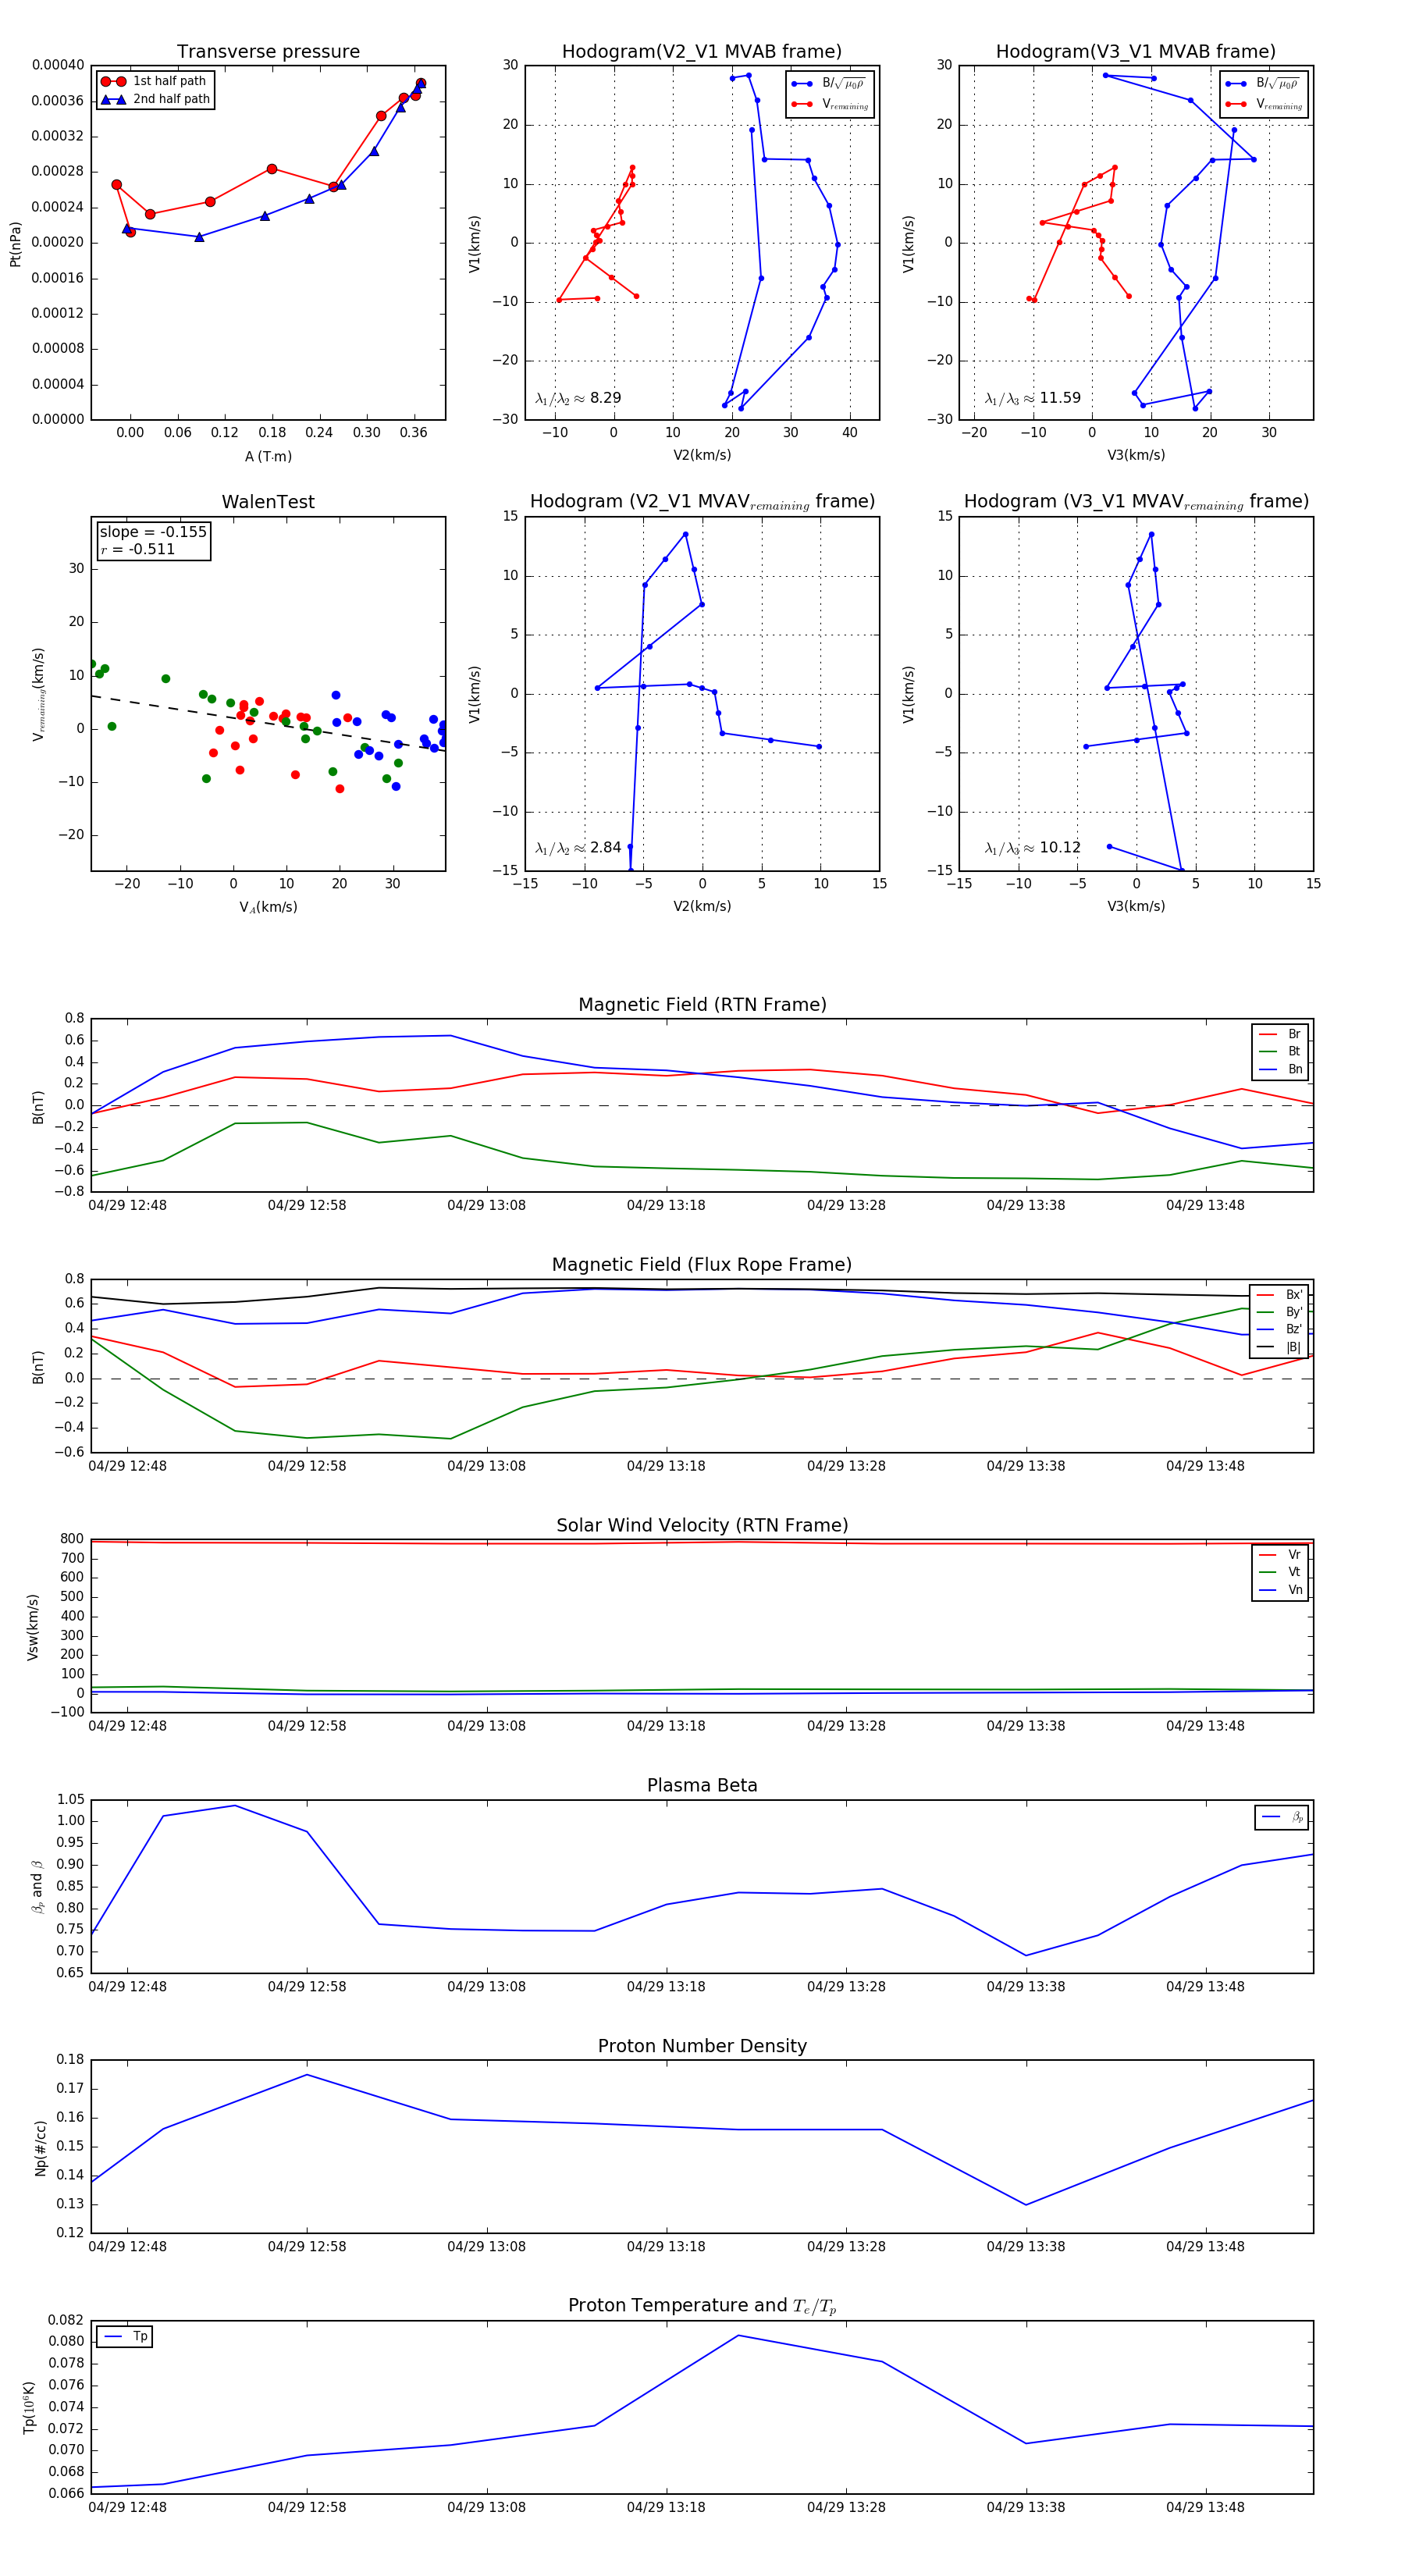This screenshot has height=2576, width=1405.
Task: Click the 'Tp(10^6K)' y-axis label
Action: 29,2407
